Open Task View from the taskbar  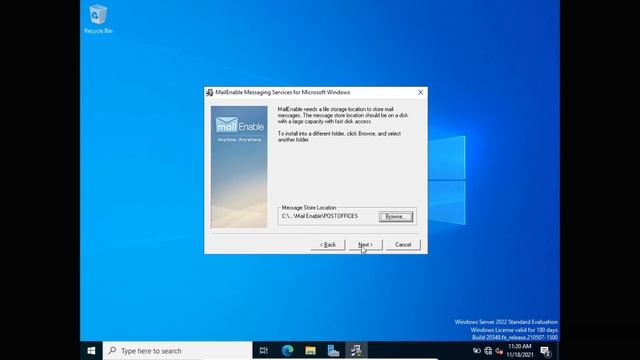click(264, 351)
